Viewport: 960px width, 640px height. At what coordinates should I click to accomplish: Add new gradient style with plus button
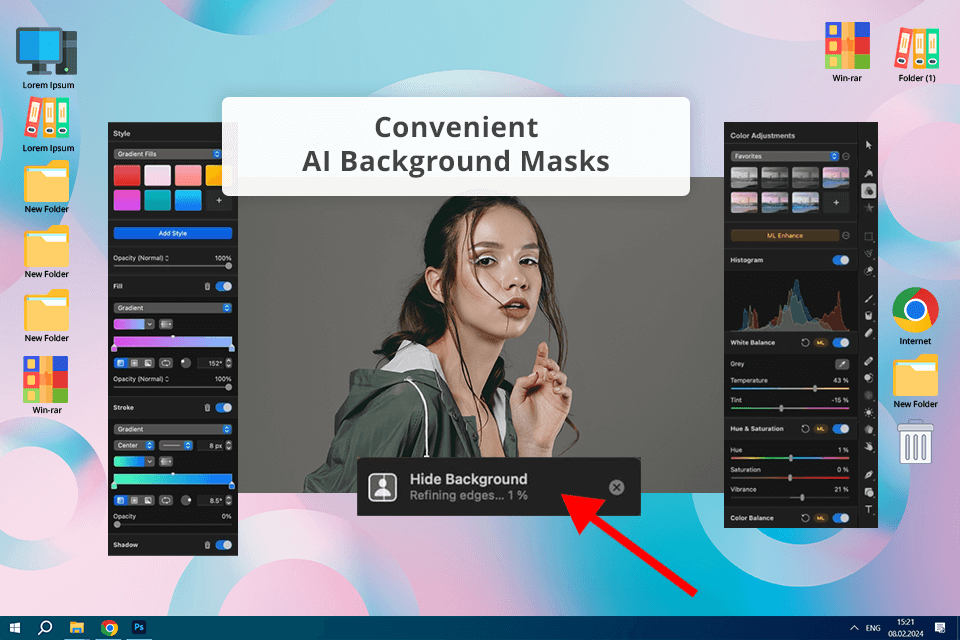click(x=219, y=200)
